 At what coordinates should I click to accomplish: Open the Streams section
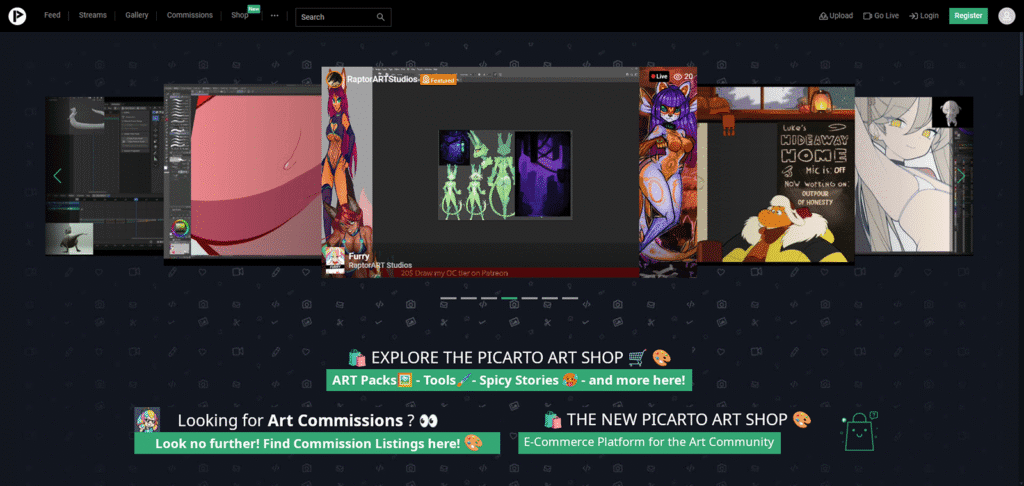(x=93, y=15)
